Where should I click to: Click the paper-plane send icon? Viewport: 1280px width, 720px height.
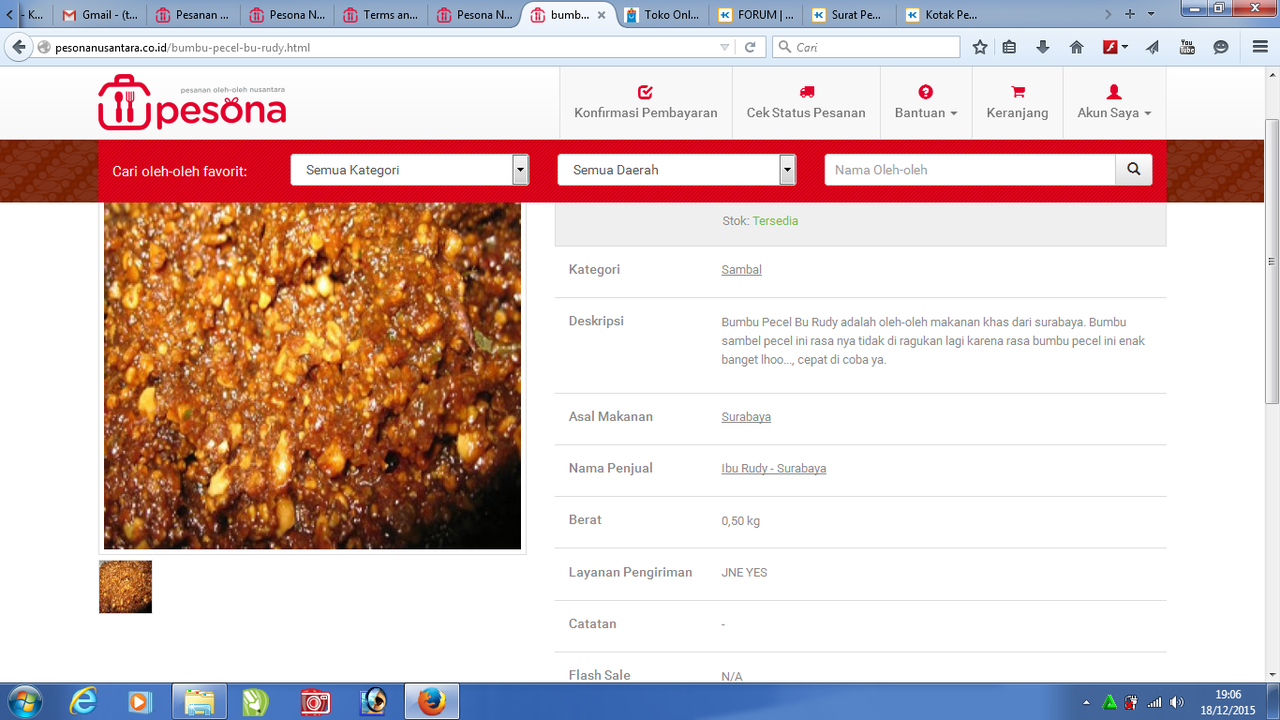1153,47
